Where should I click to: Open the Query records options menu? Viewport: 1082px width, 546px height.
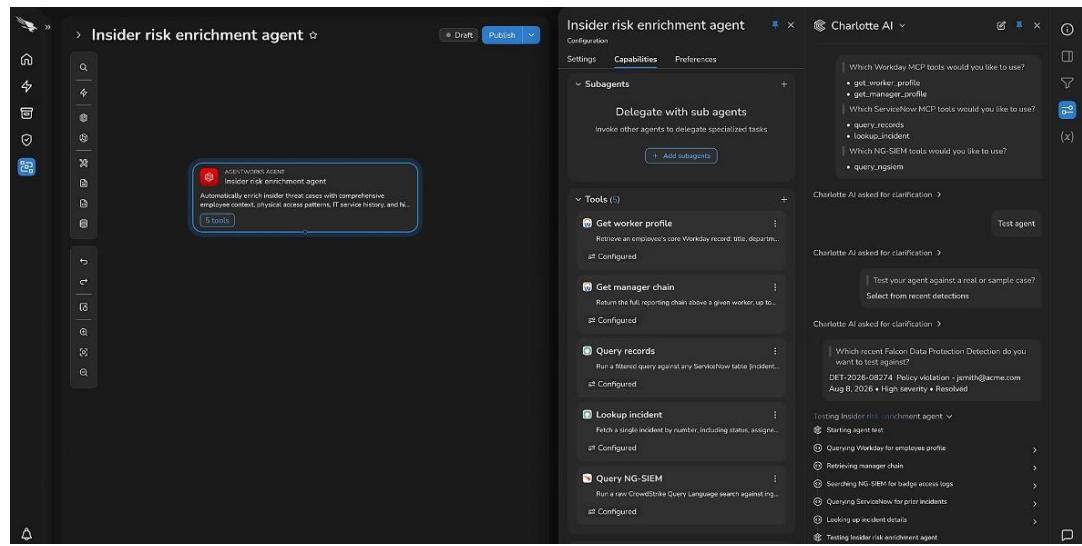pos(775,351)
